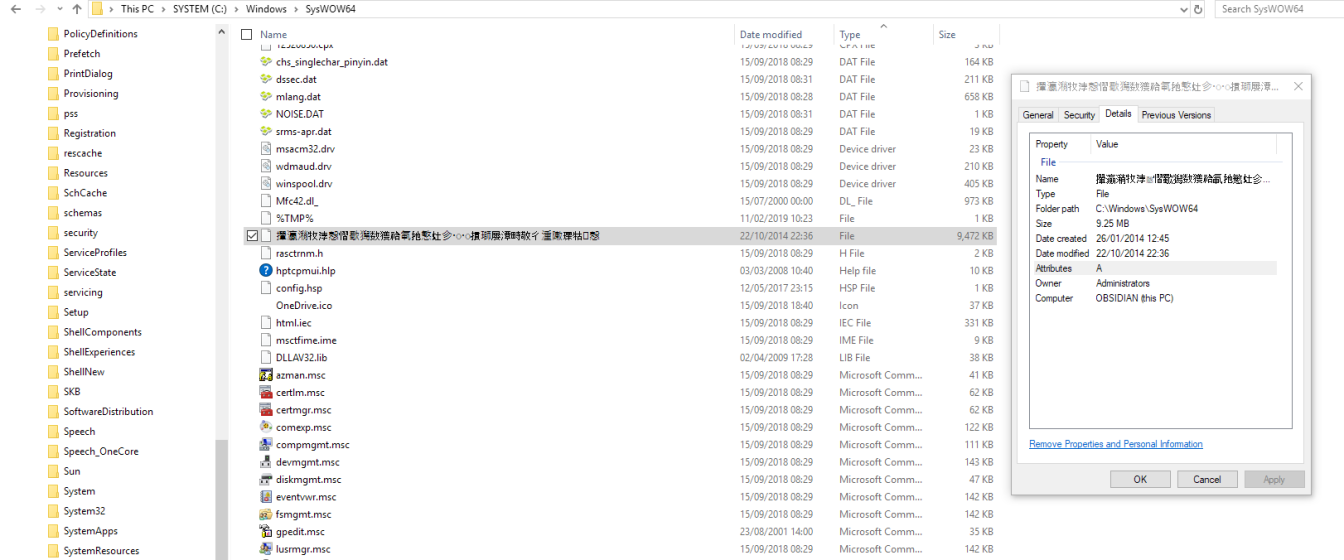Close the properties dialog with X
Image resolution: width=1344 pixels, height=560 pixels.
[1298, 86]
